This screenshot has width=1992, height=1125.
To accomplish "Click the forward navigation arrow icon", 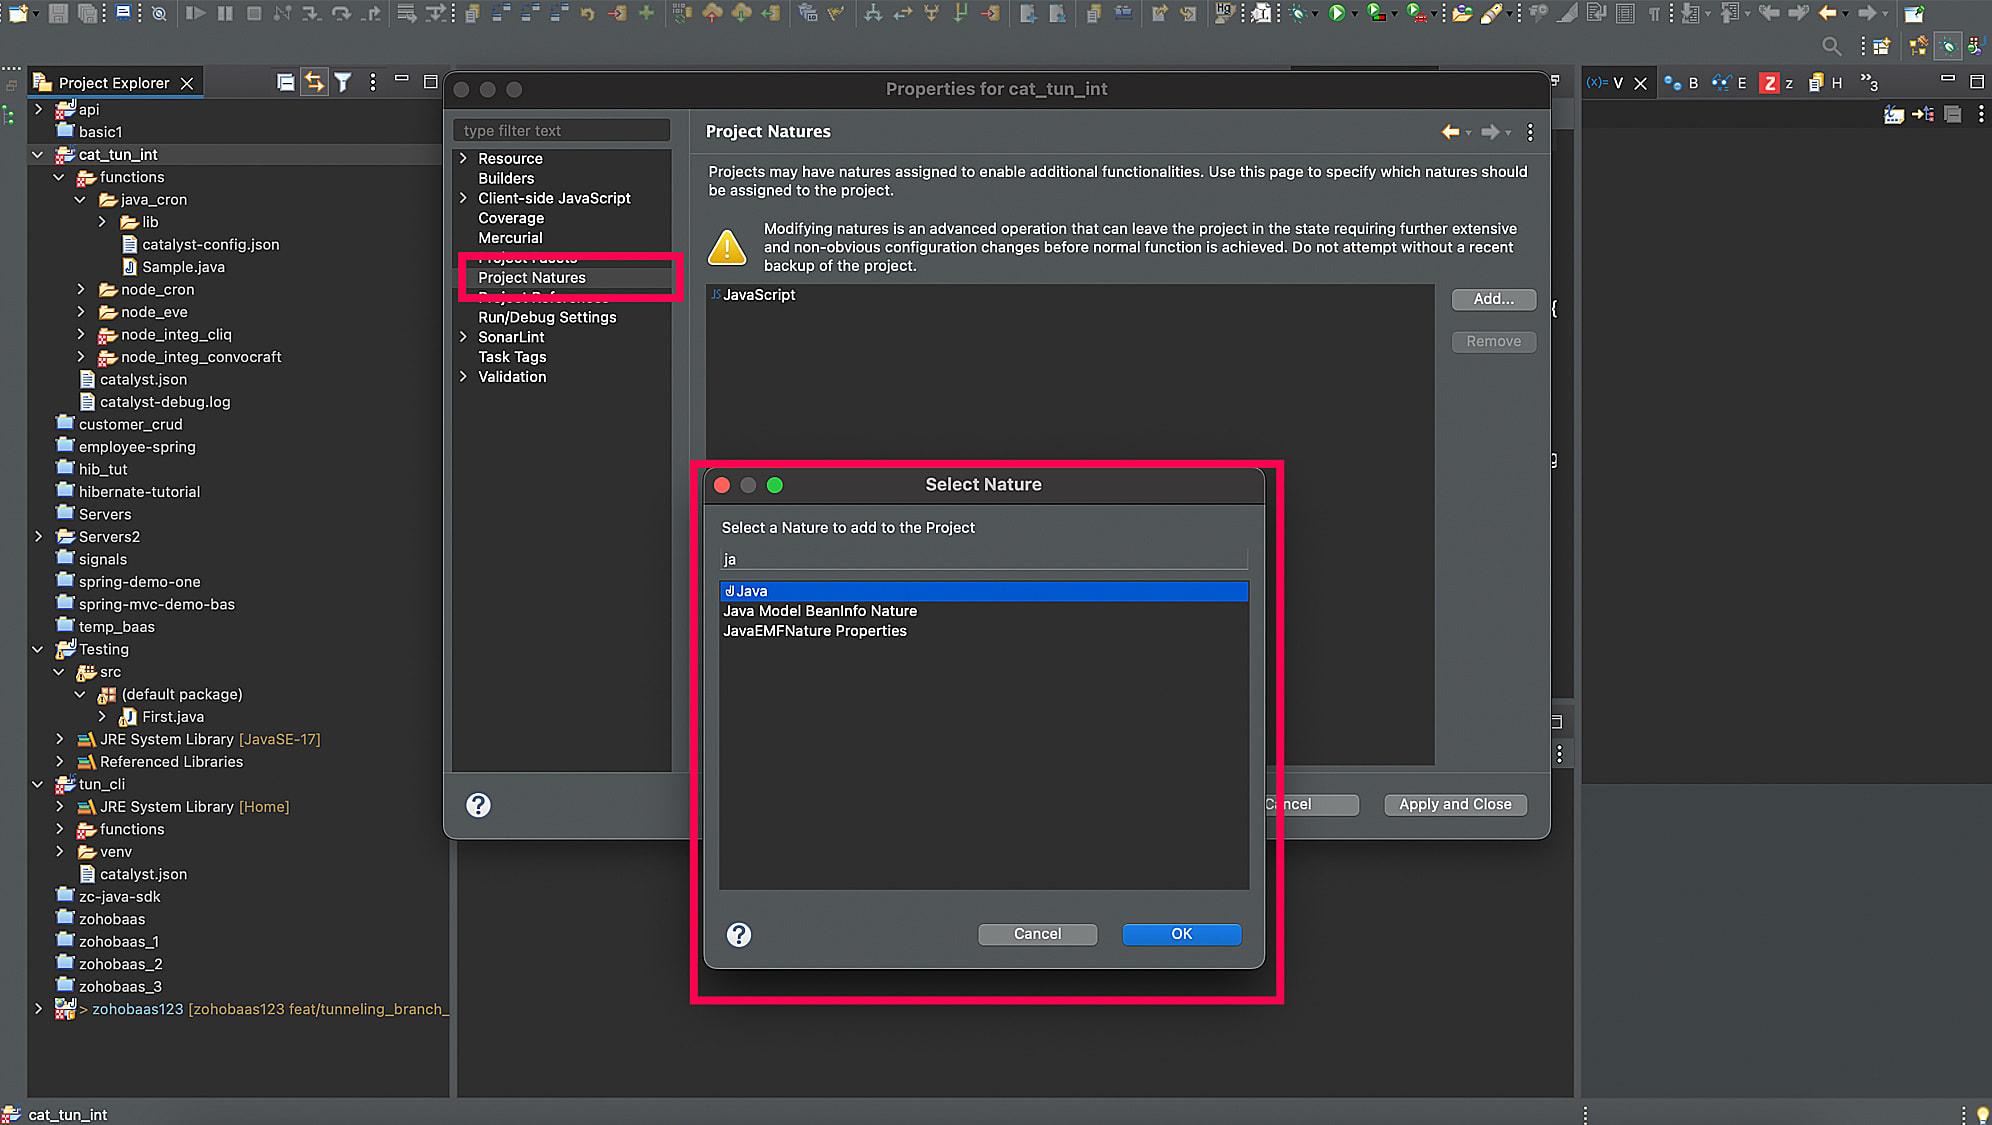I will click(1489, 131).
